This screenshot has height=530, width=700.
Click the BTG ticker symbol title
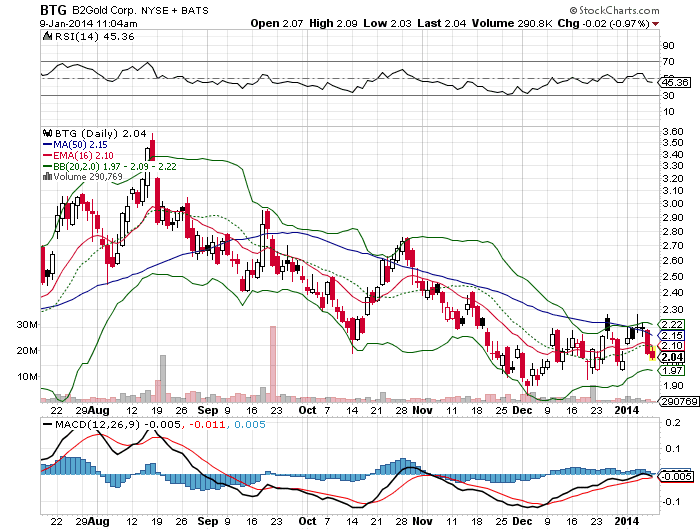click(x=53, y=10)
